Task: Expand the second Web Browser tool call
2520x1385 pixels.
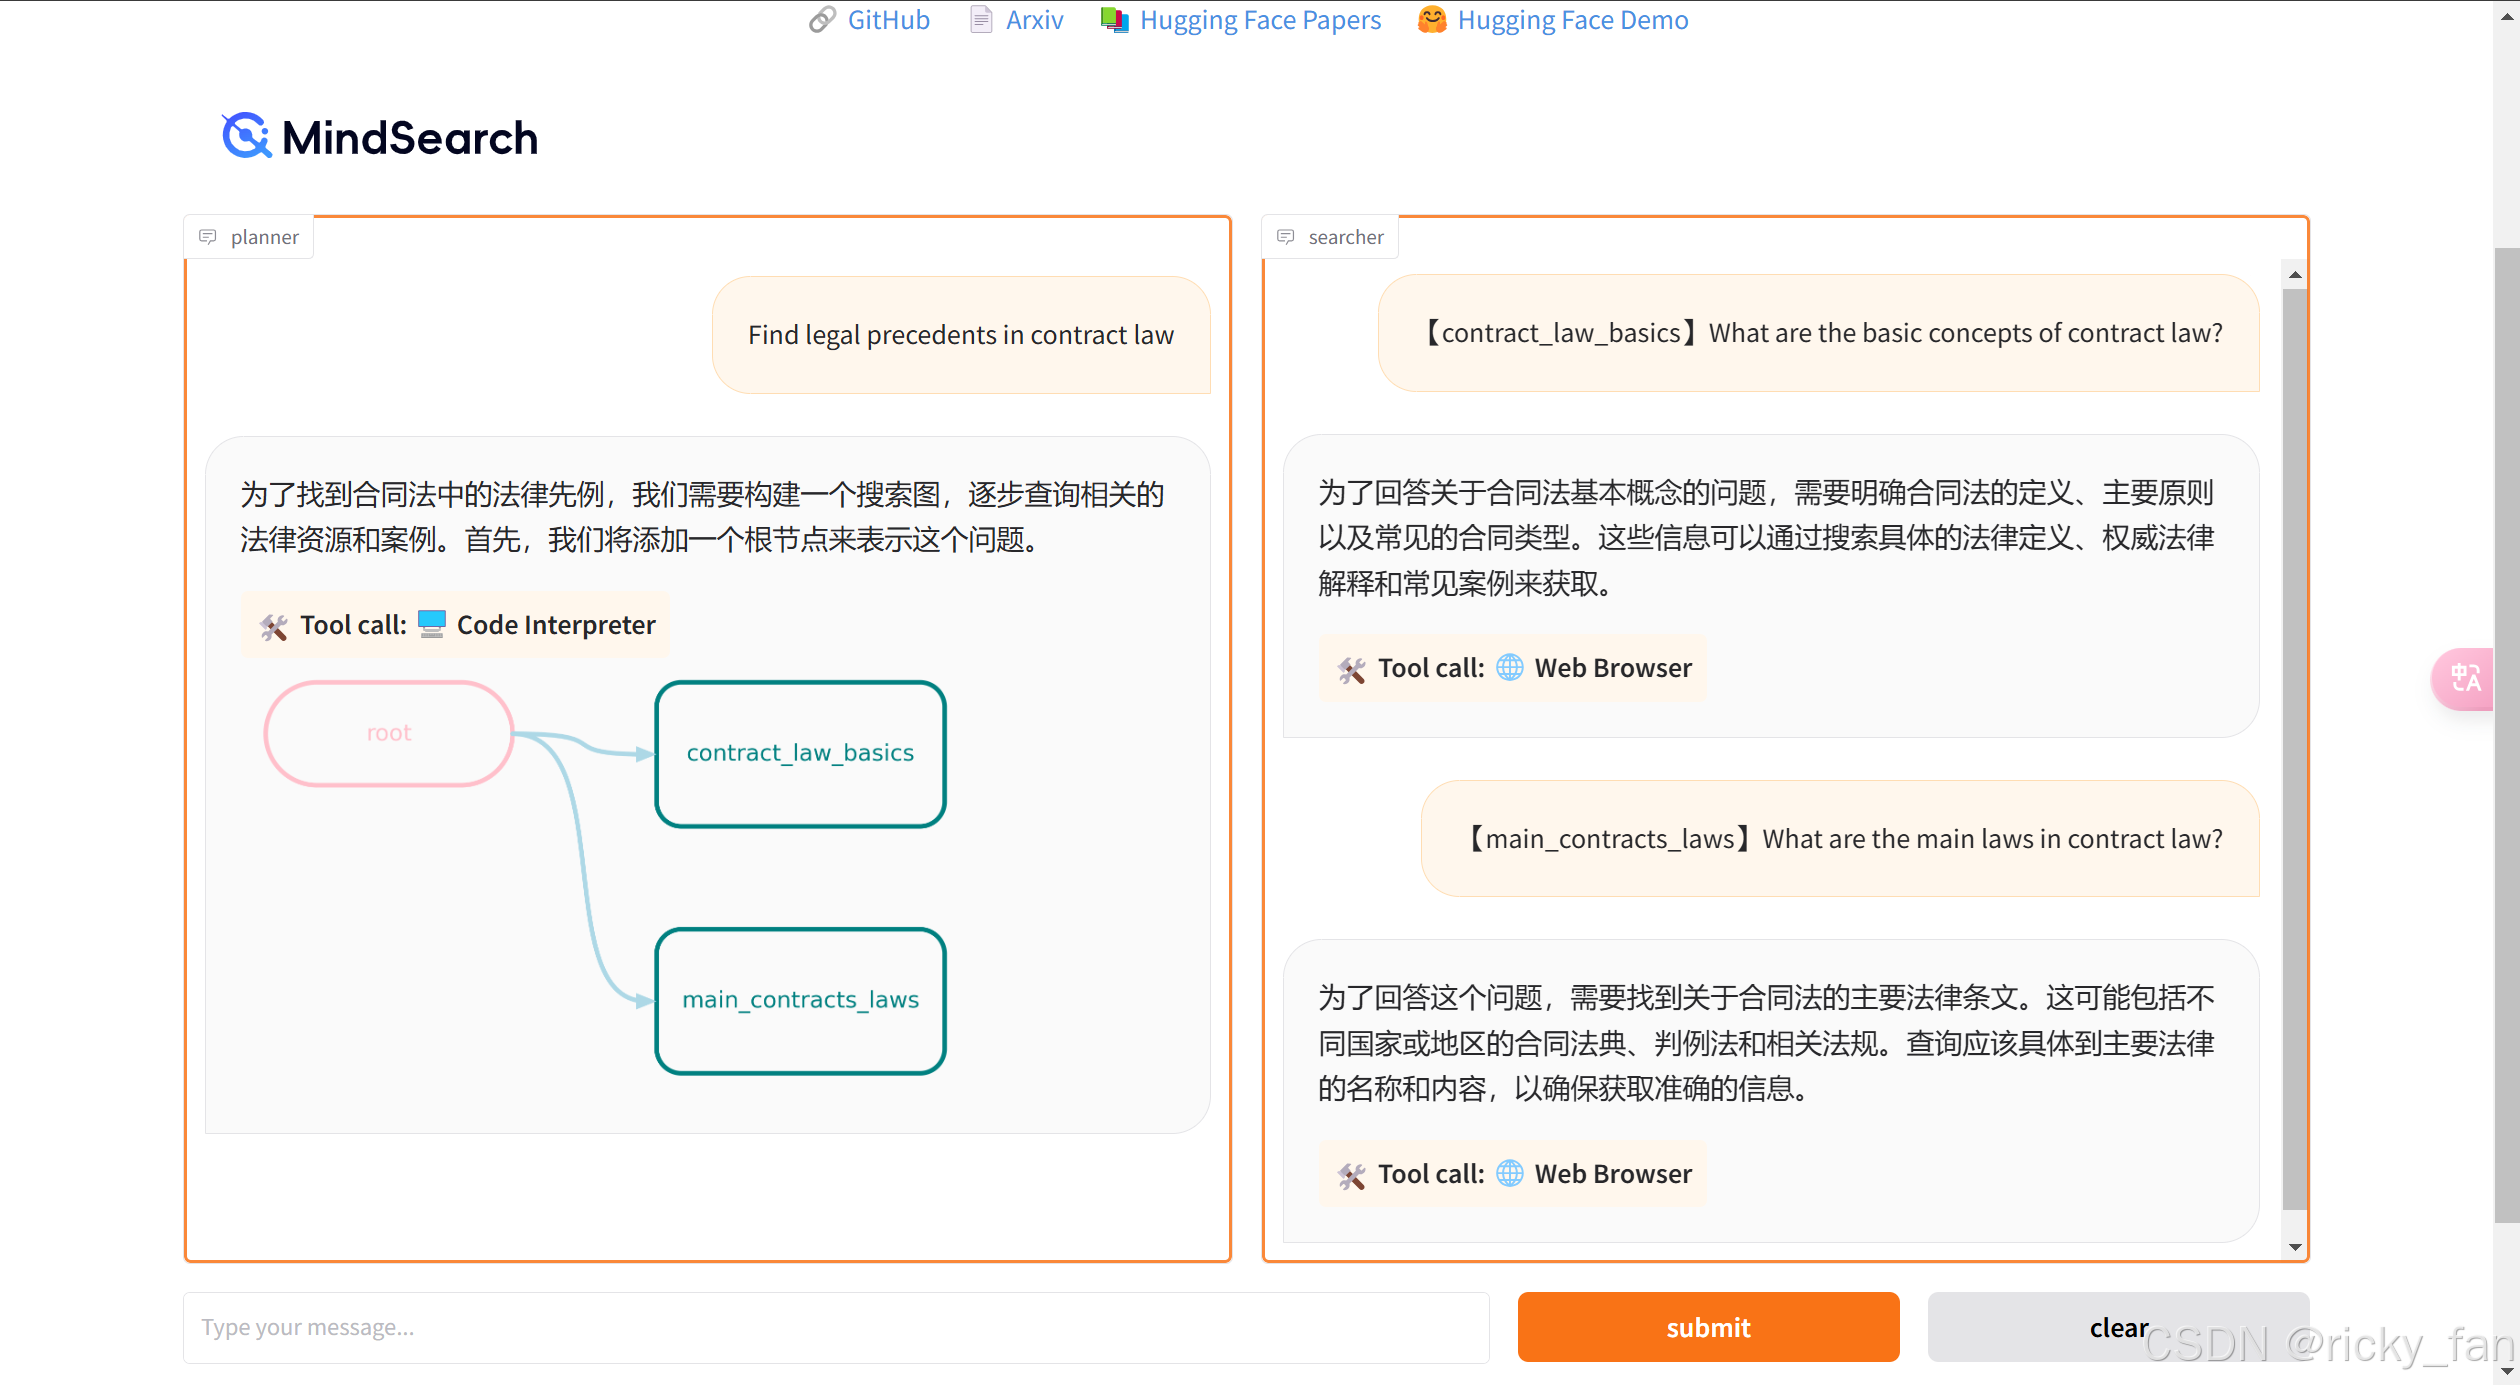Action: (1512, 1174)
